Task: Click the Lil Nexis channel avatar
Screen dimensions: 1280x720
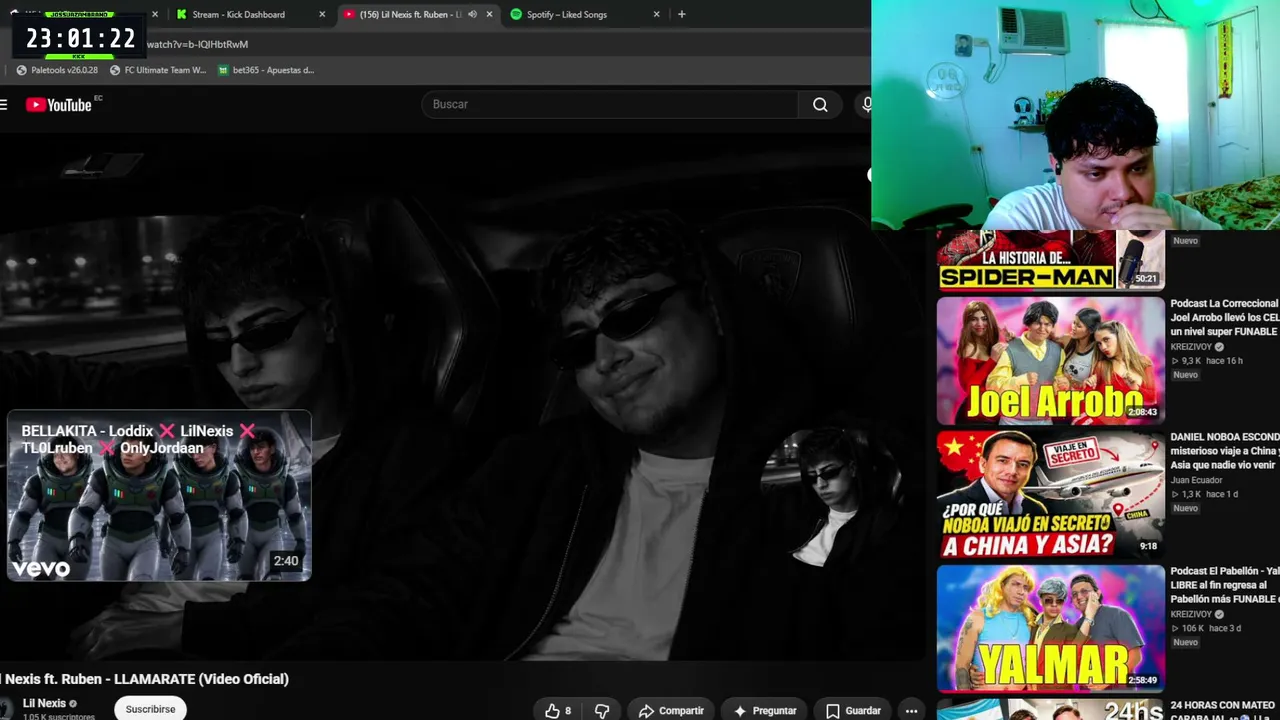Action: [6, 708]
